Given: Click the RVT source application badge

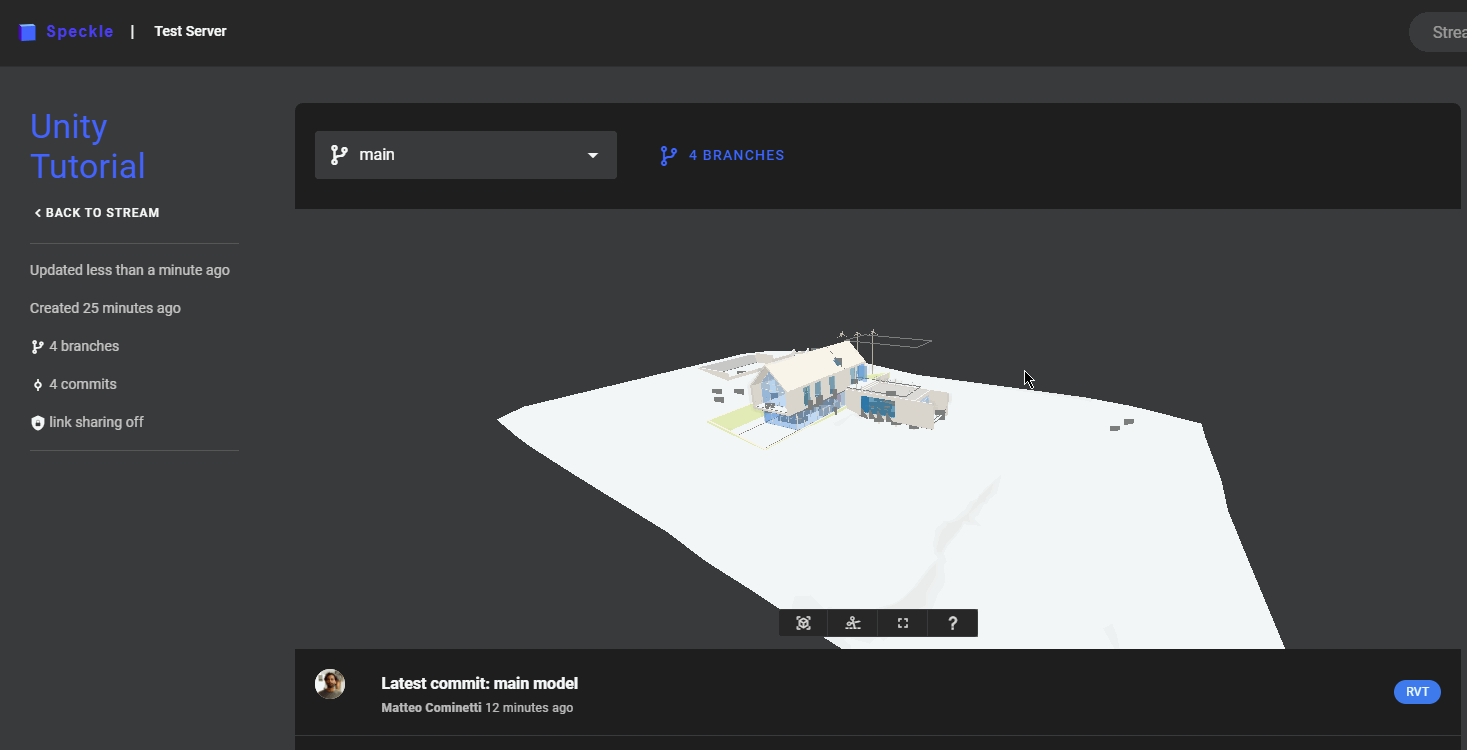Looking at the screenshot, I should 1416,692.
